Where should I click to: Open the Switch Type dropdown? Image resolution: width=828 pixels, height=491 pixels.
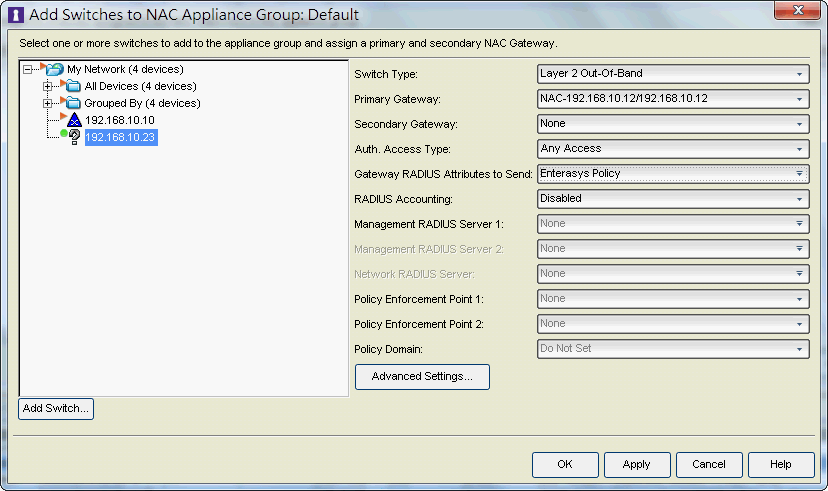coord(673,74)
